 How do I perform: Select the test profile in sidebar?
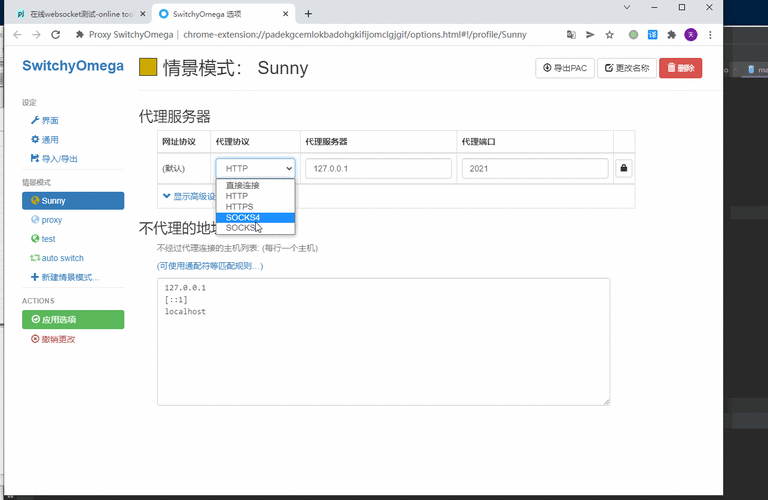tap(43, 239)
